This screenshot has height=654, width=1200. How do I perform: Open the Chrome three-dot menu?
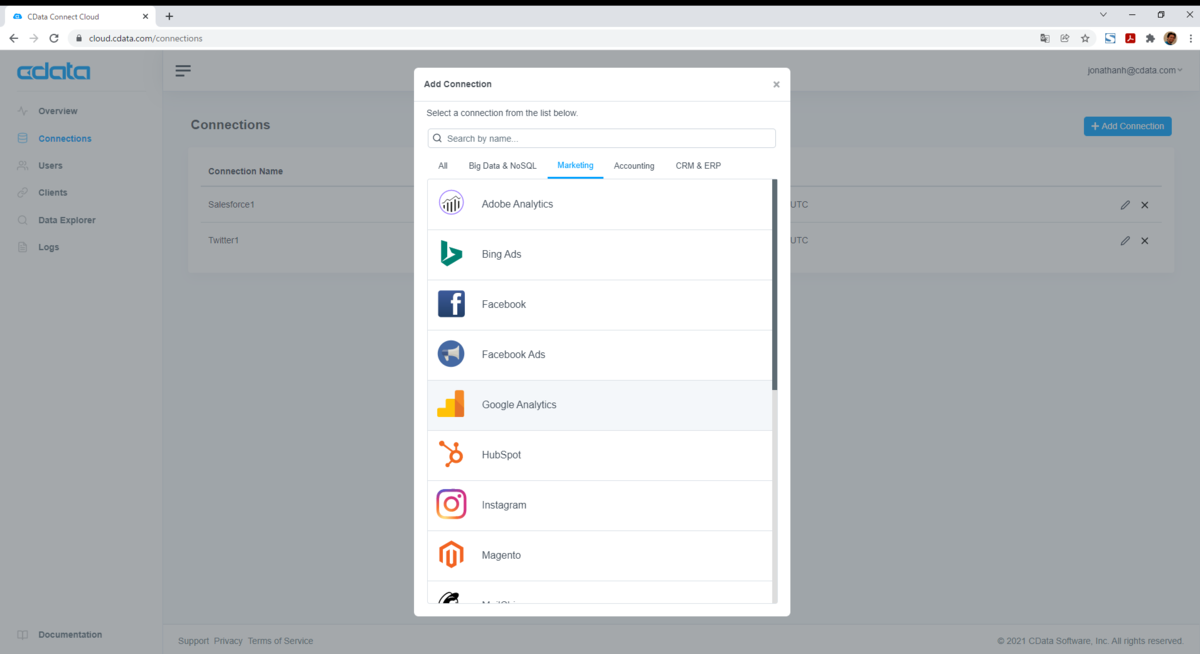tap(1190, 38)
